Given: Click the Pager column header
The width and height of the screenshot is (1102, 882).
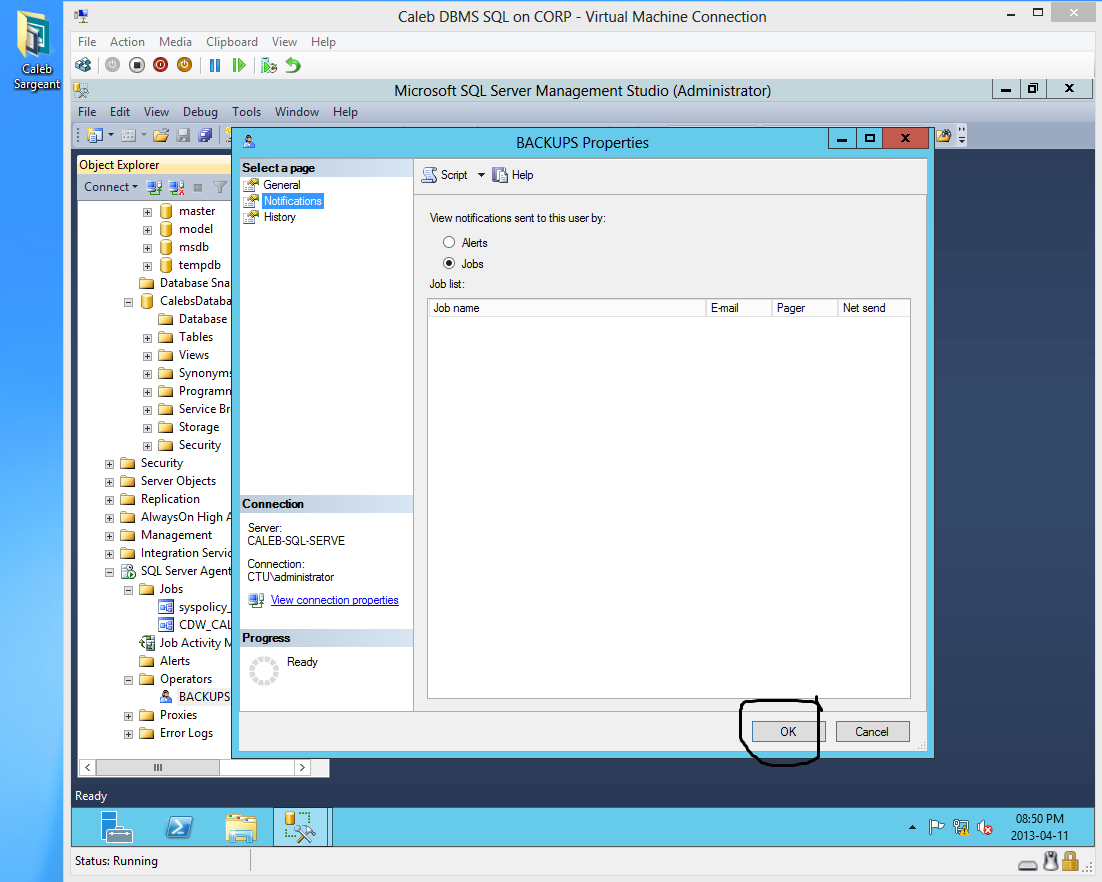Looking at the screenshot, I should click(805, 308).
